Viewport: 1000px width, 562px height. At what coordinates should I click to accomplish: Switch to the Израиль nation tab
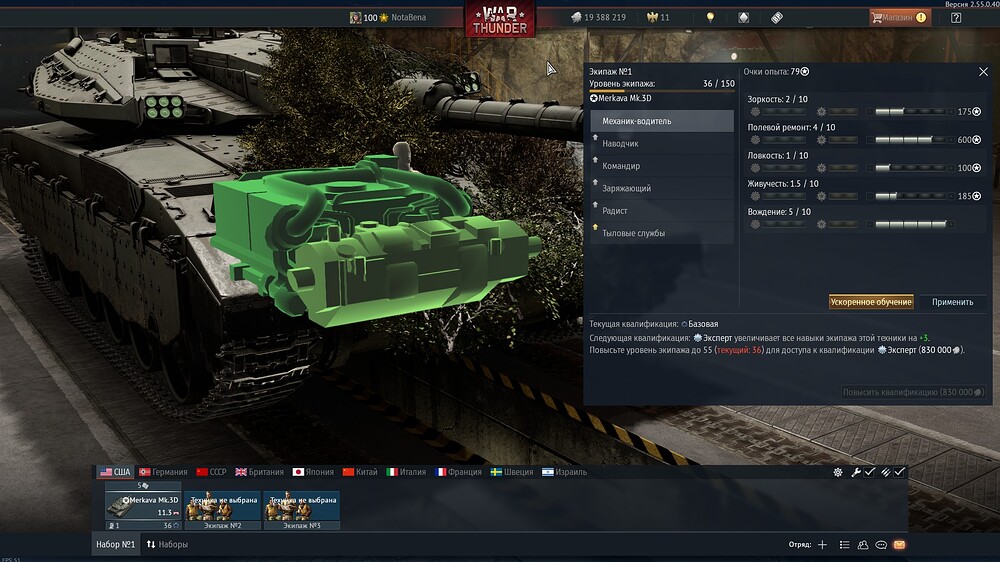point(564,472)
